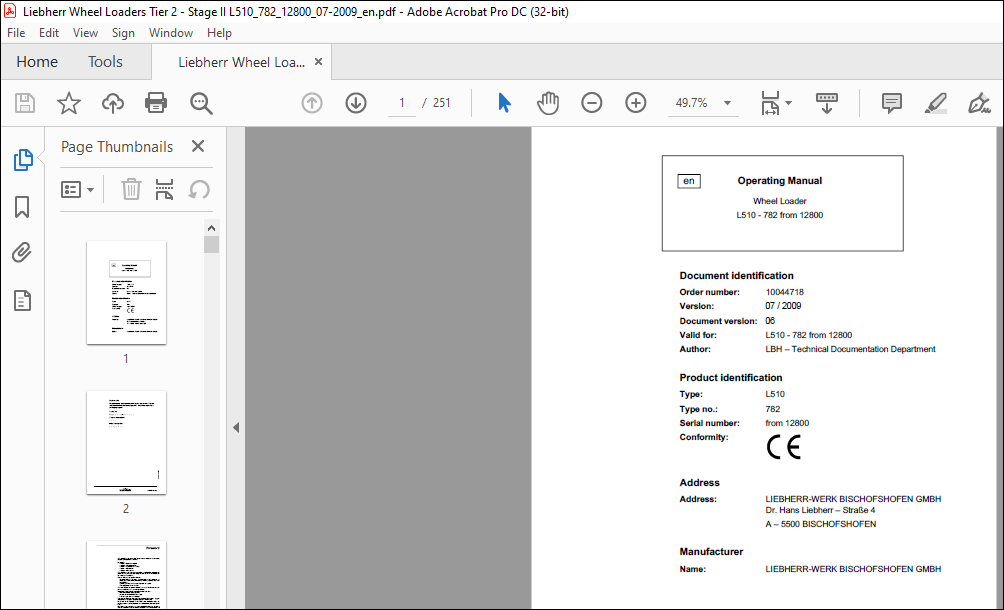
Task: Open the Attachments paperclip panel
Action: pos(22,253)
